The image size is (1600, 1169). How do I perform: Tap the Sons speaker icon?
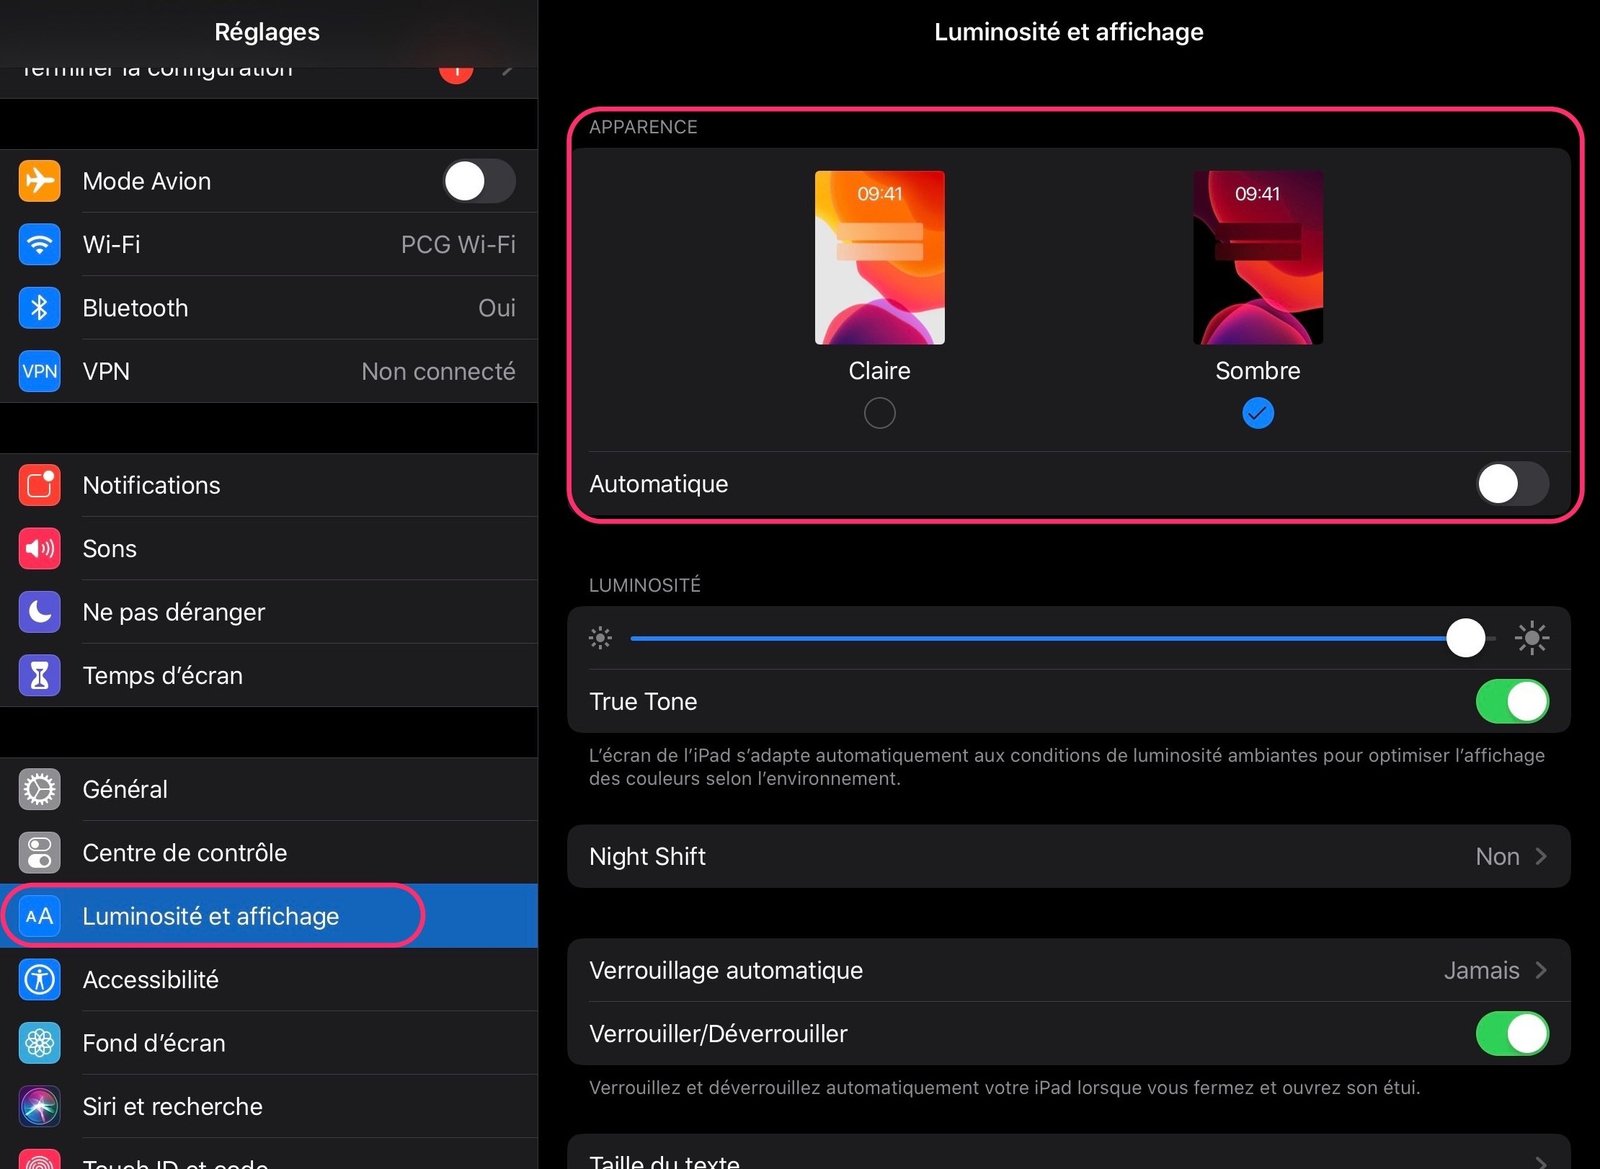tap(40, 548)
